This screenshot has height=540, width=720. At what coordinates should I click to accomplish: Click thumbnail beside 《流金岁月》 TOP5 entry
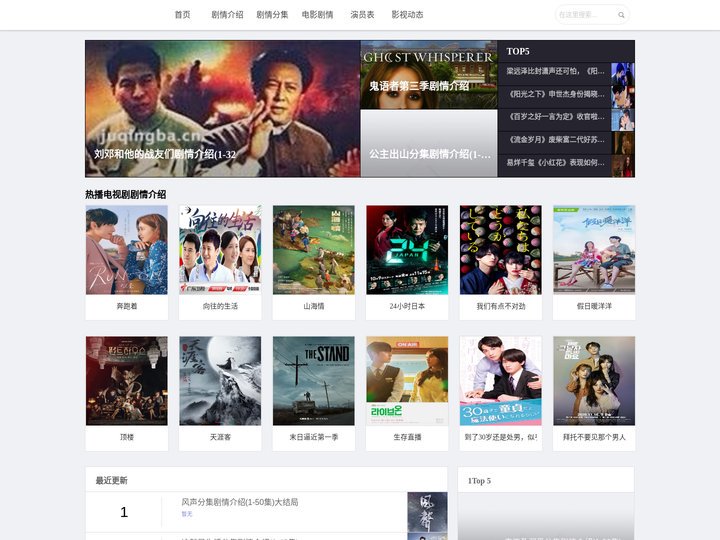(624, 143)
